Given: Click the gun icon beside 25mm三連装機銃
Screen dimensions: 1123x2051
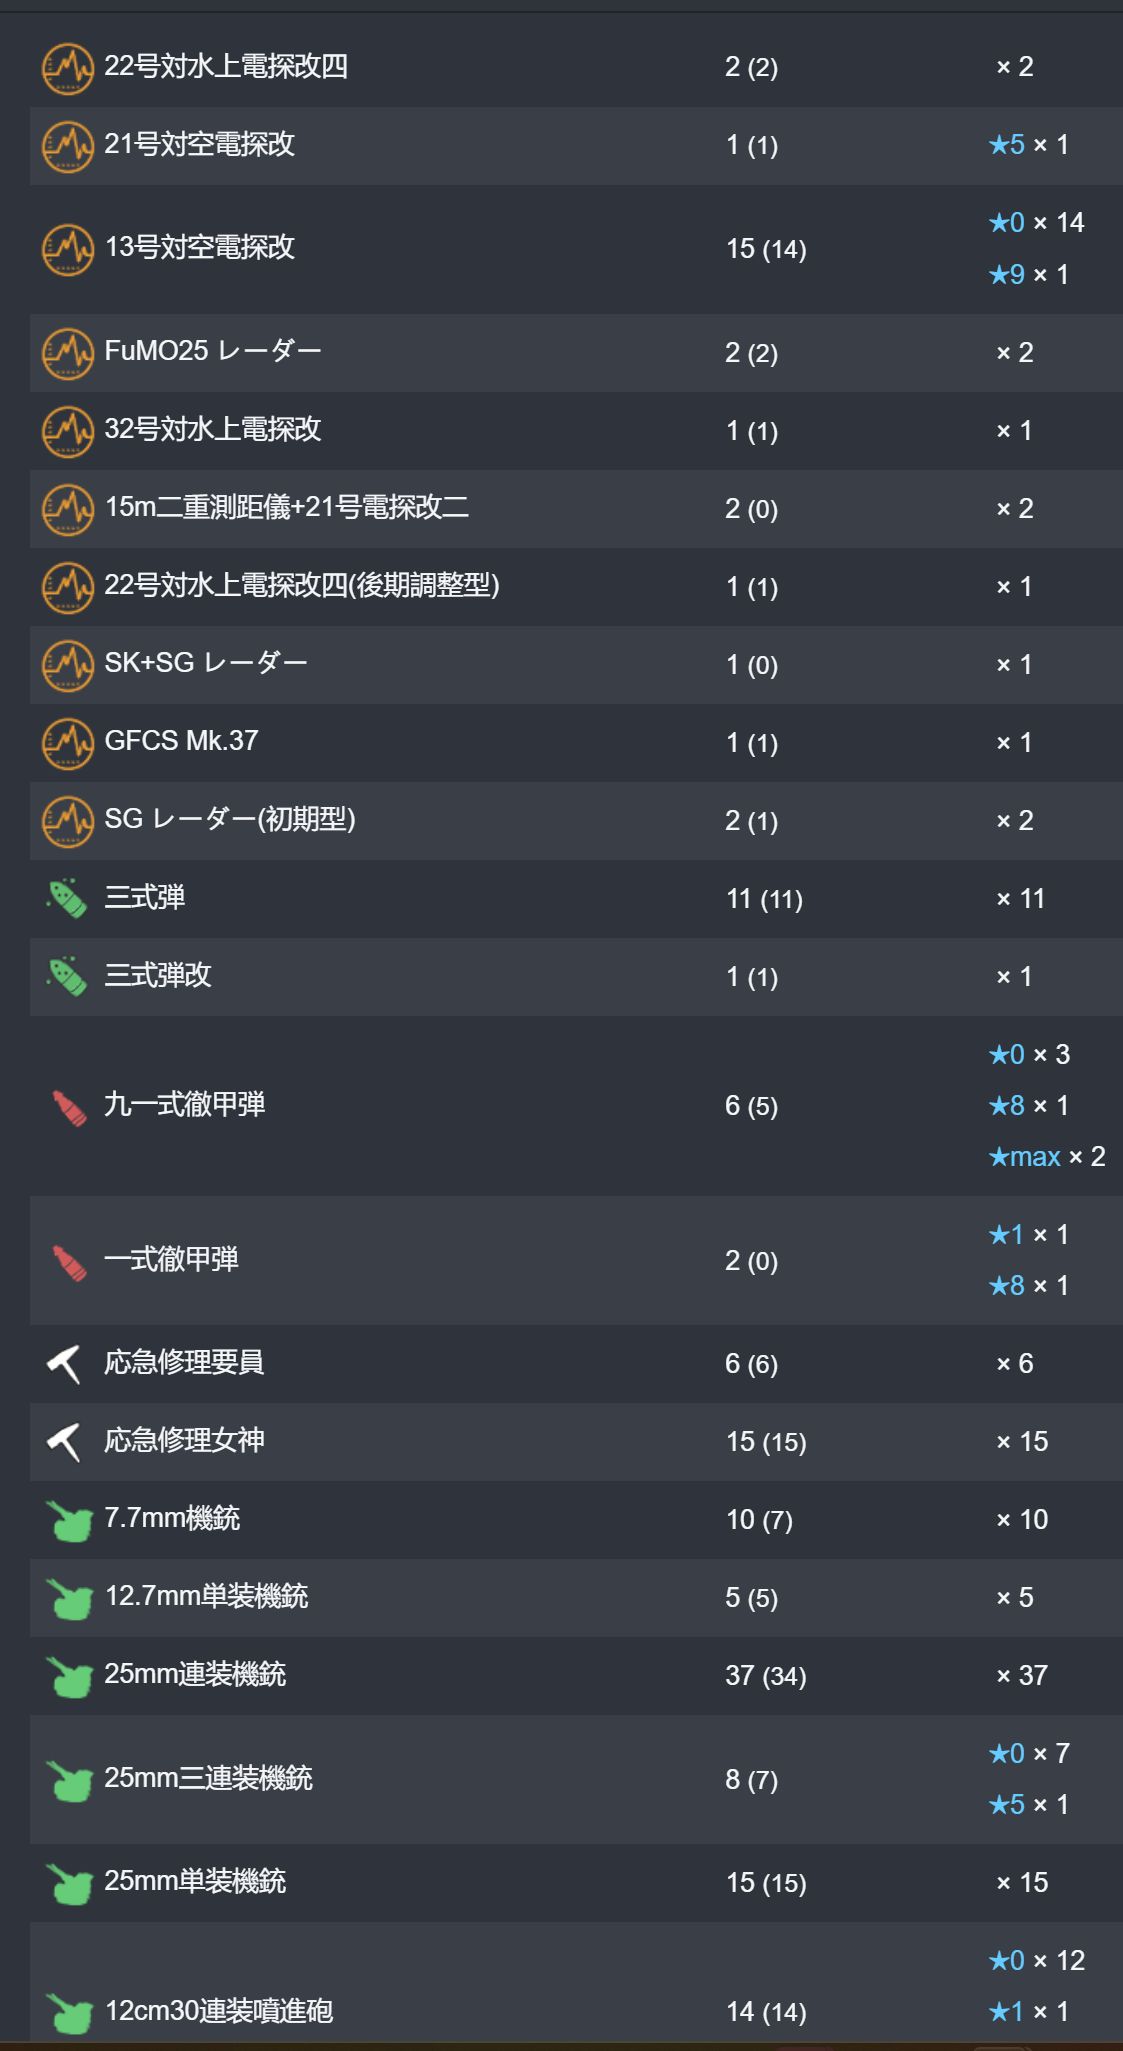Looking at the screenshot, I should [x=69, y=1780].
